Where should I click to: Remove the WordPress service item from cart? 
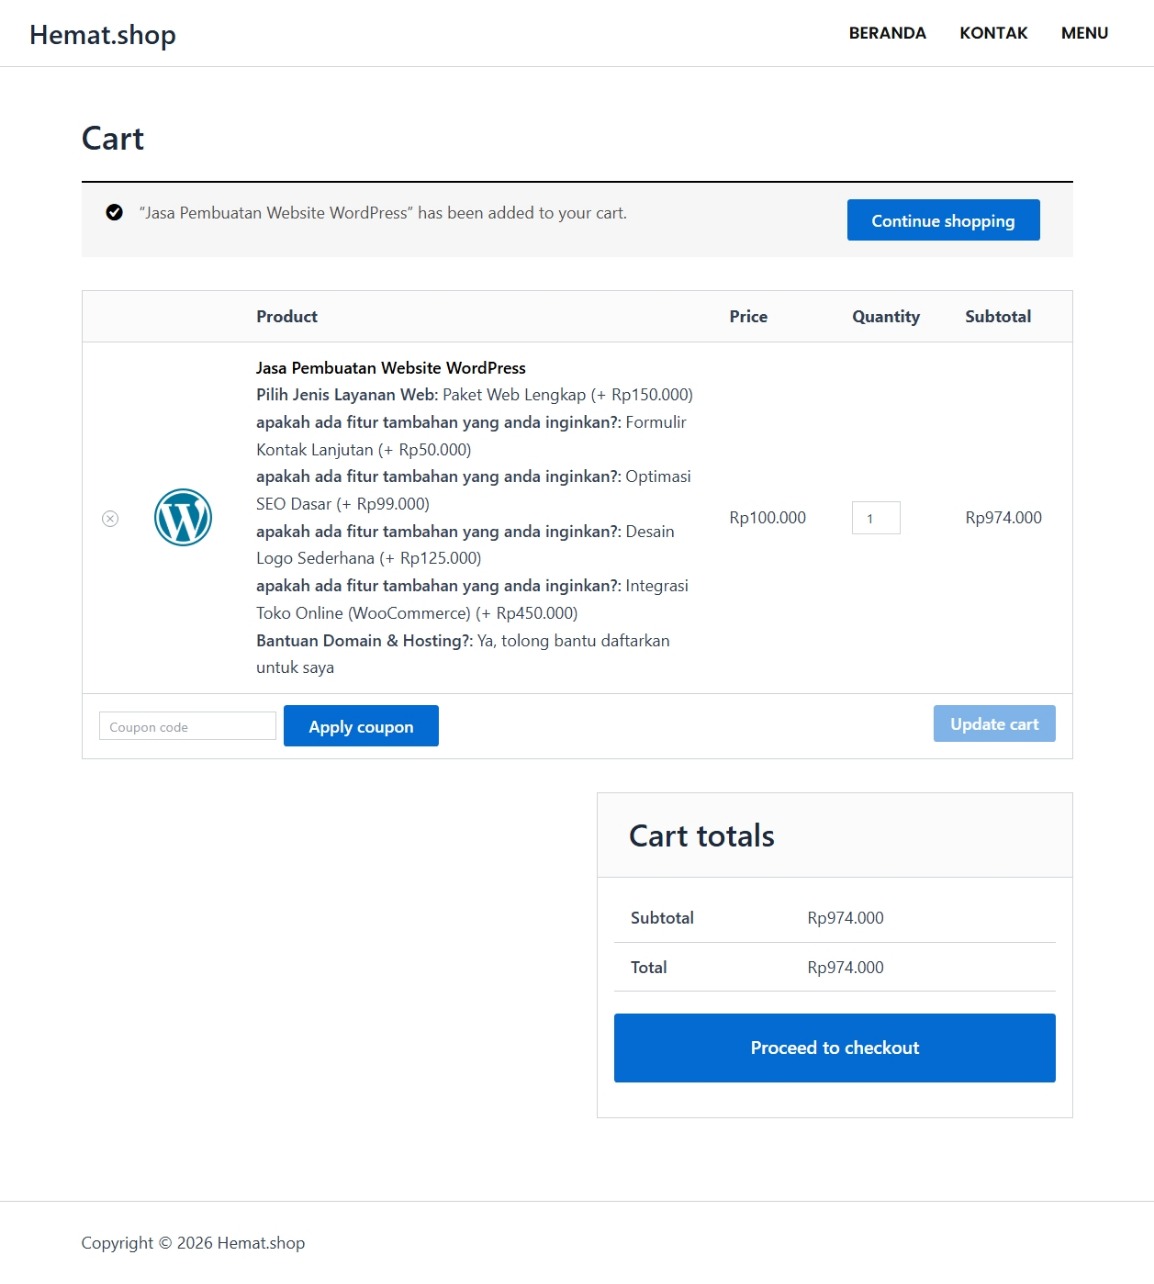pyautogui.click(x=111, y=518)
